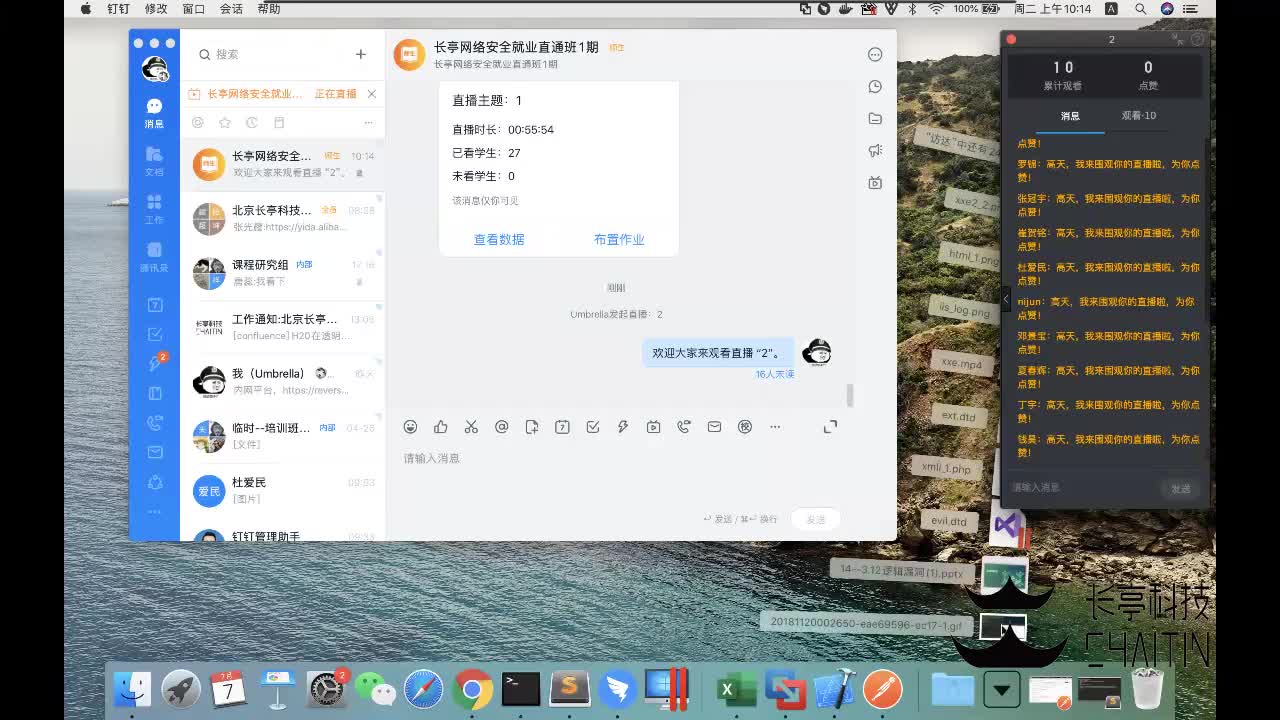Screen dimensions: 1280x720
Task: Switch to the 观看·10 tab in live panel
Action: (1139, 116)
